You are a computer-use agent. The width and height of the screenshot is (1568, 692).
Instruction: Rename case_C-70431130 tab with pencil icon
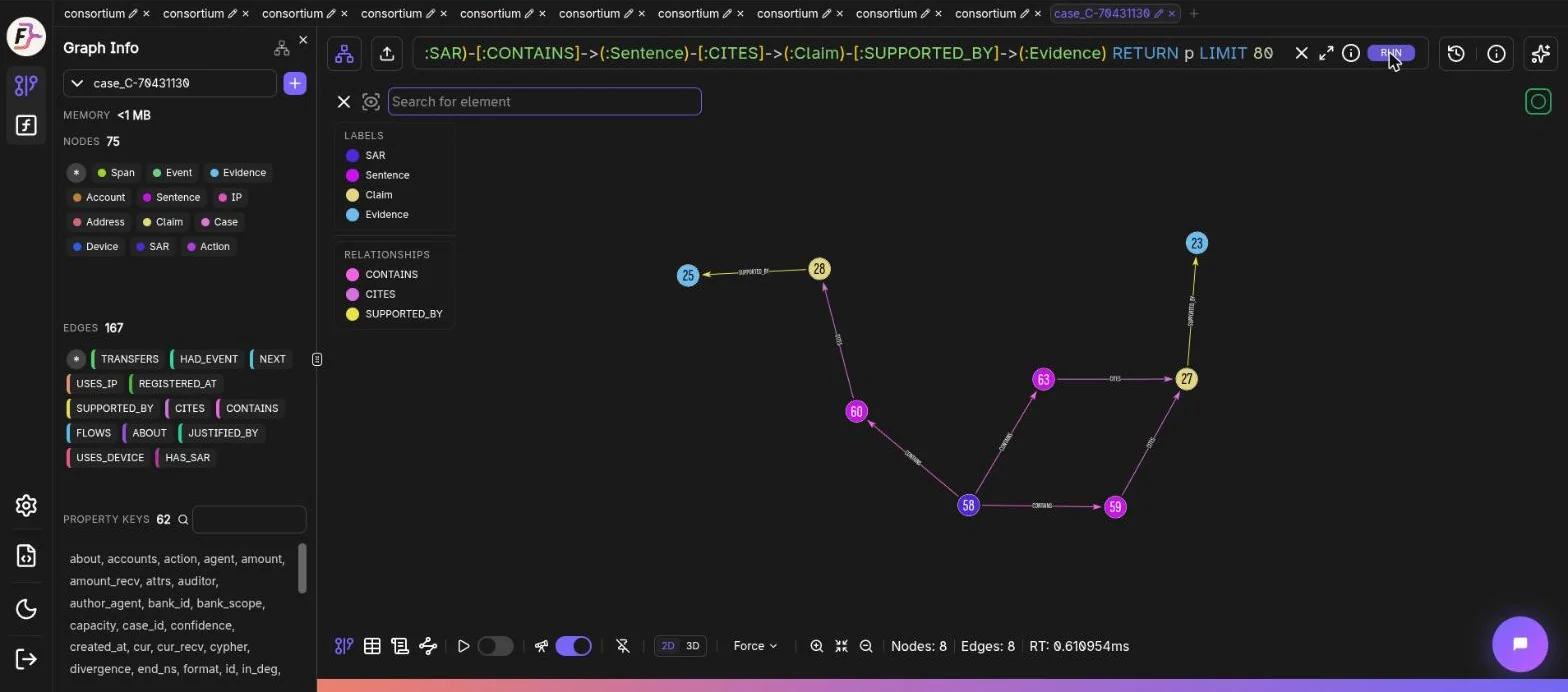[x=1159, y=14]
